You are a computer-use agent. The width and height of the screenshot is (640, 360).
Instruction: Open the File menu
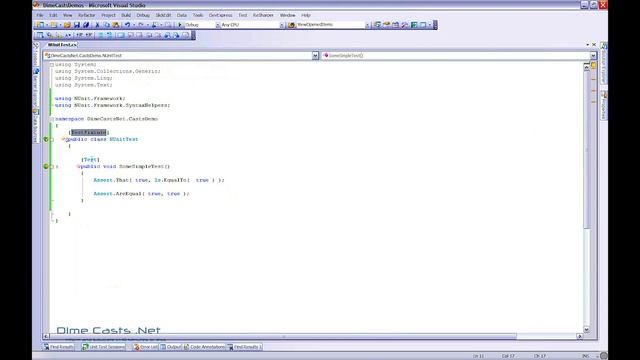(40, 15)
